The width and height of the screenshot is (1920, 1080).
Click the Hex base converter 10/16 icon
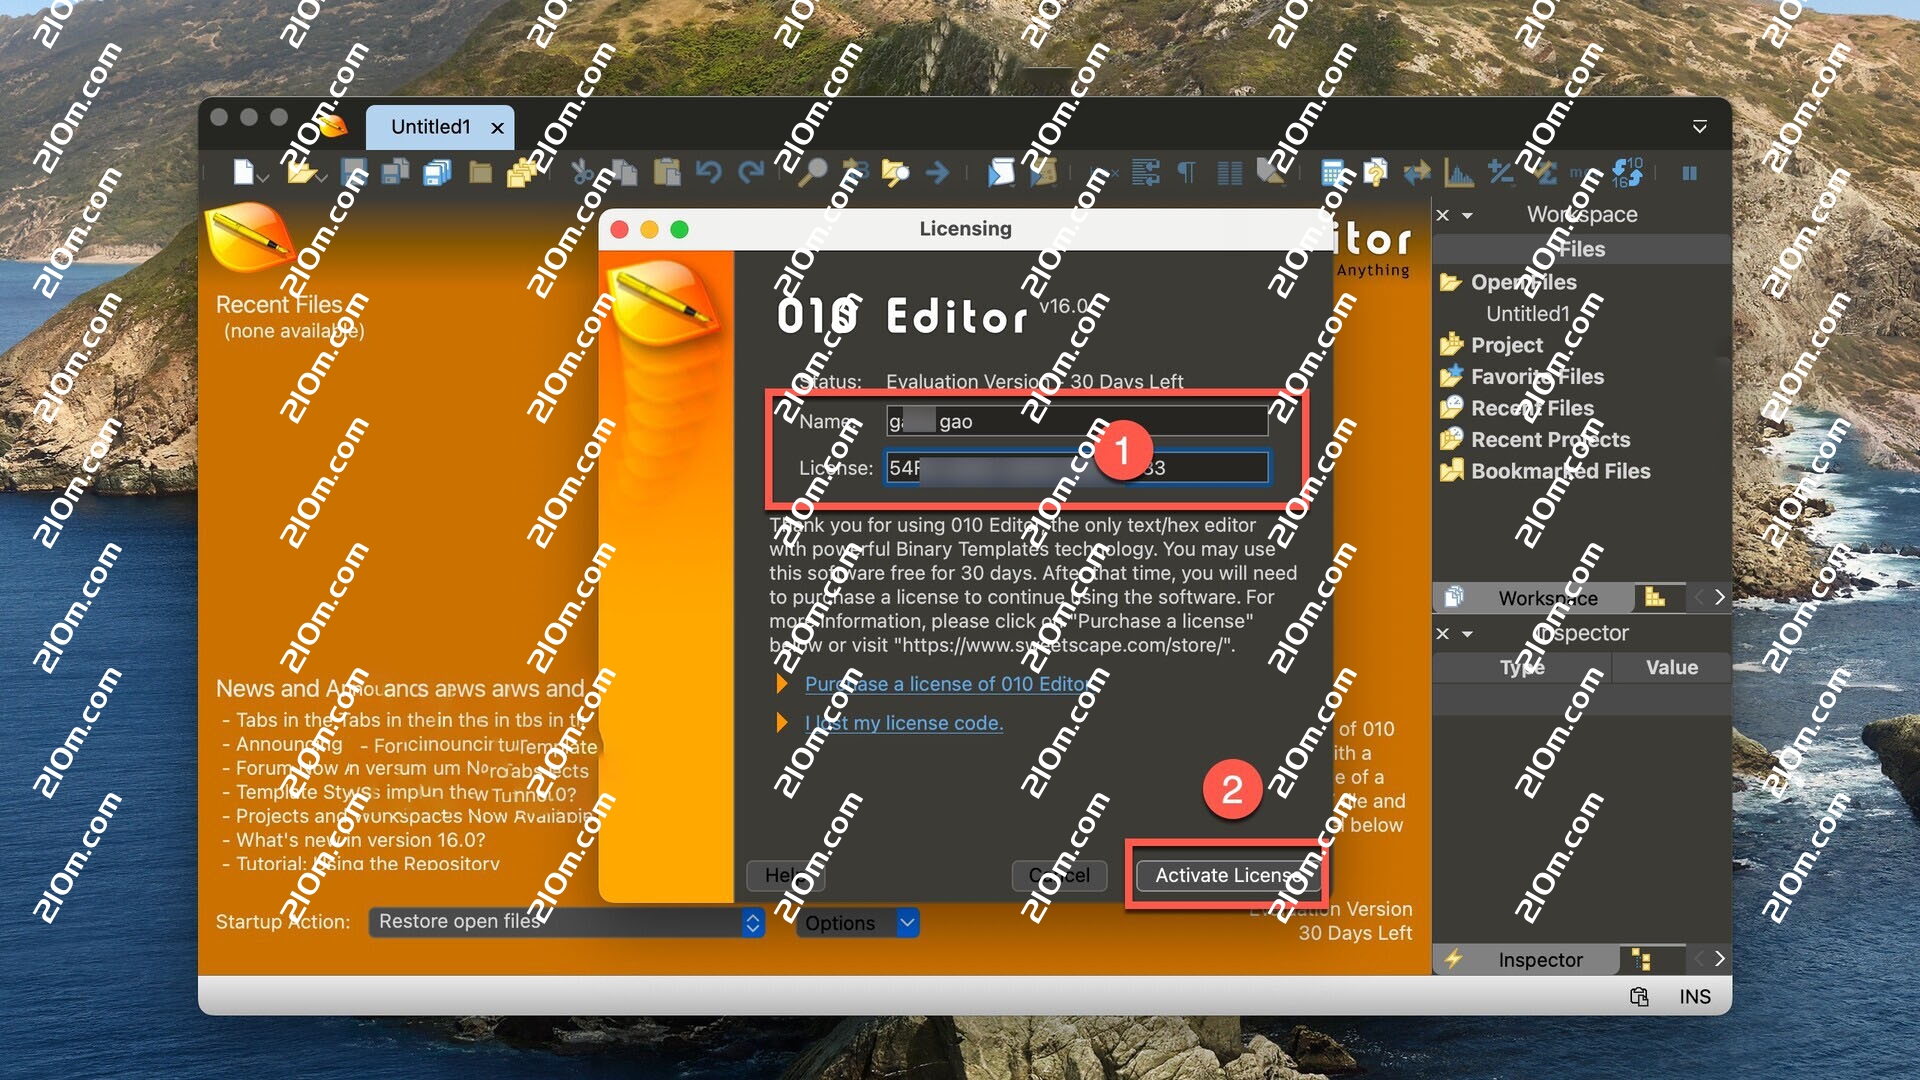click(1626, 173)
